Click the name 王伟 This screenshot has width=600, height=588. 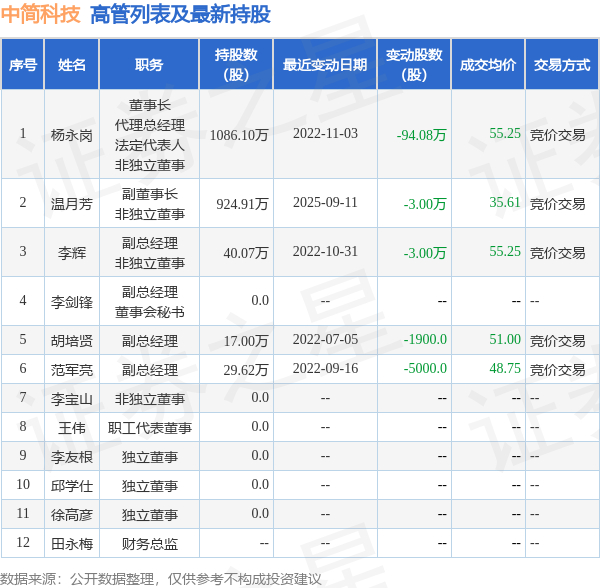click(x=72, y=428)
